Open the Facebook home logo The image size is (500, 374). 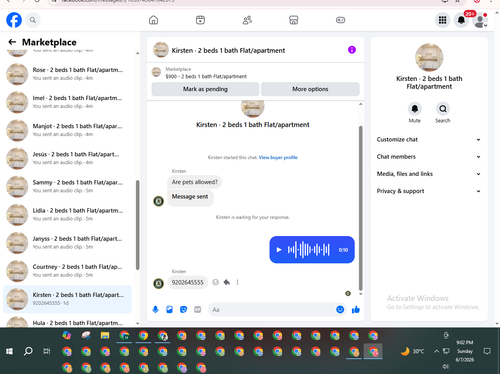click(14, 20)
